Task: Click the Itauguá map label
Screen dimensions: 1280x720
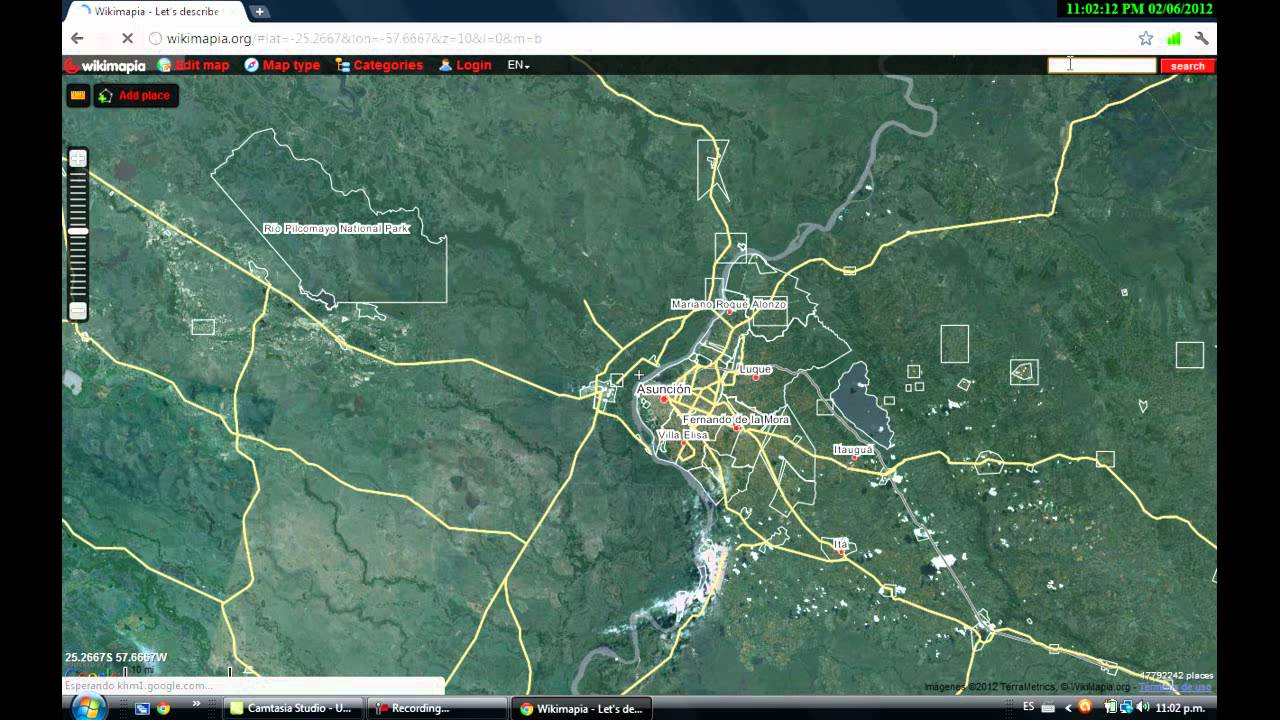Action: (853, 450)
